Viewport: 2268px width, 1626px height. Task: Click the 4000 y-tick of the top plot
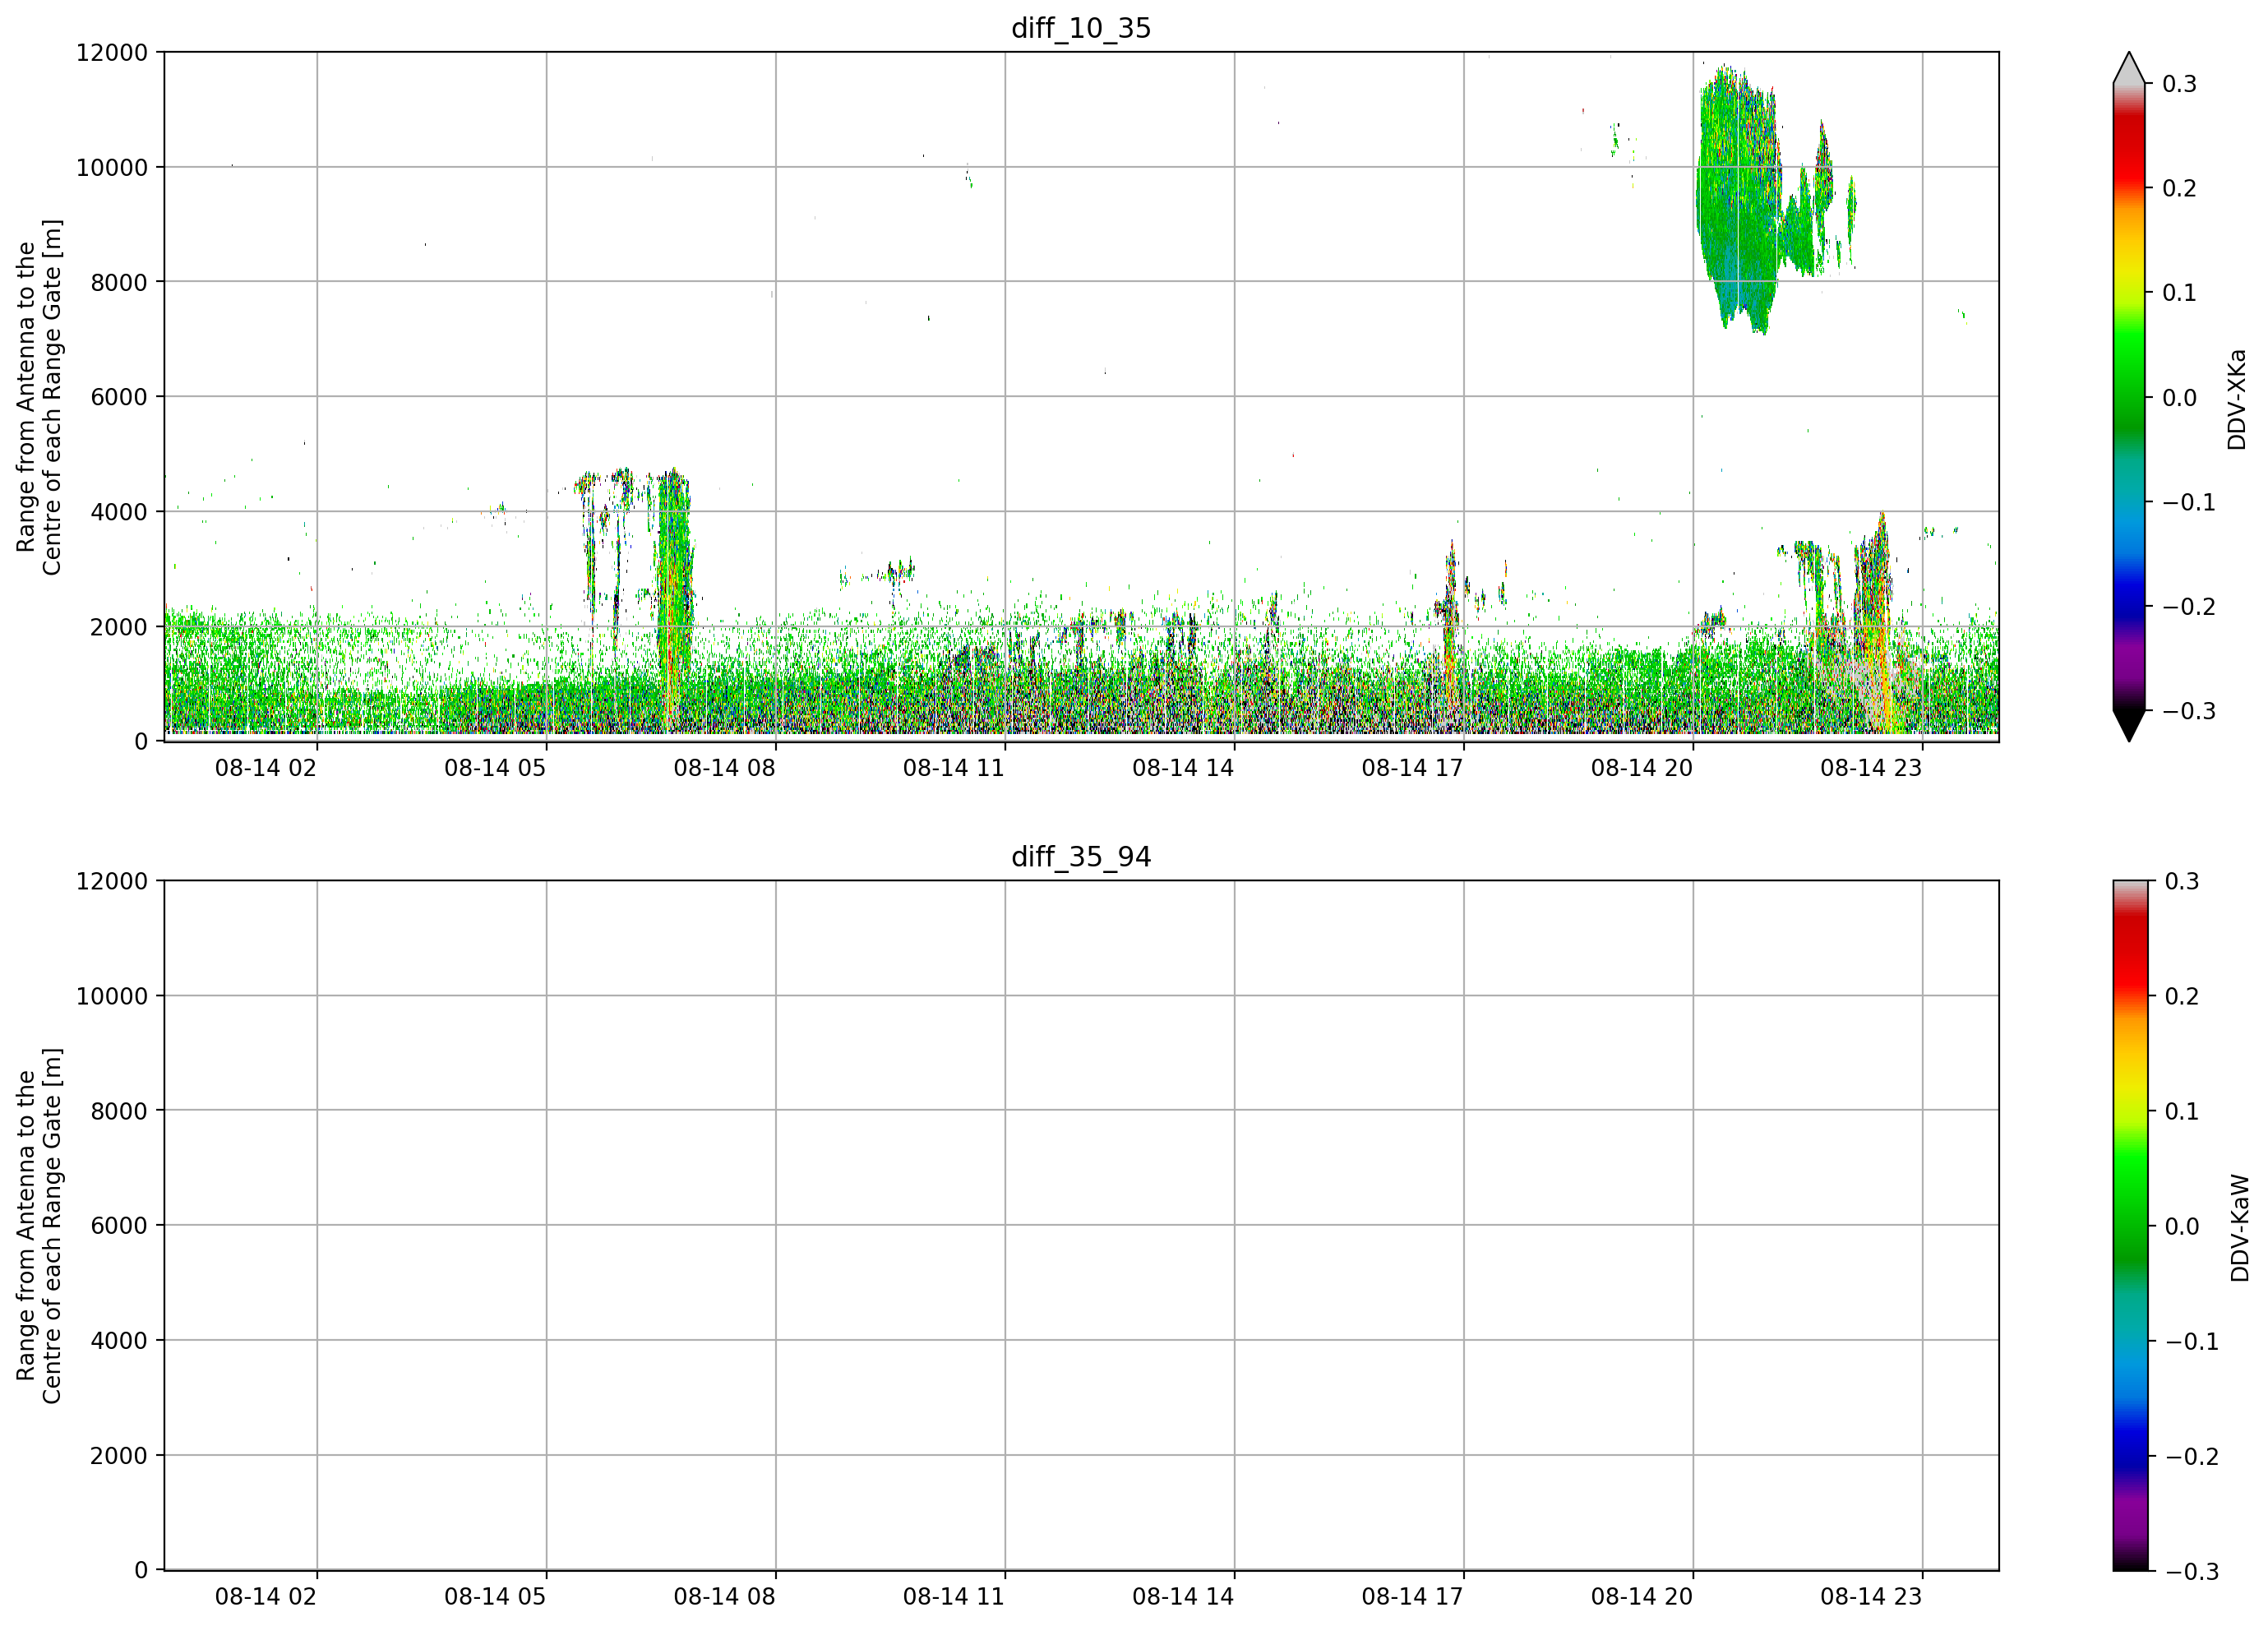pyautogui.click(x=119, y=512)
